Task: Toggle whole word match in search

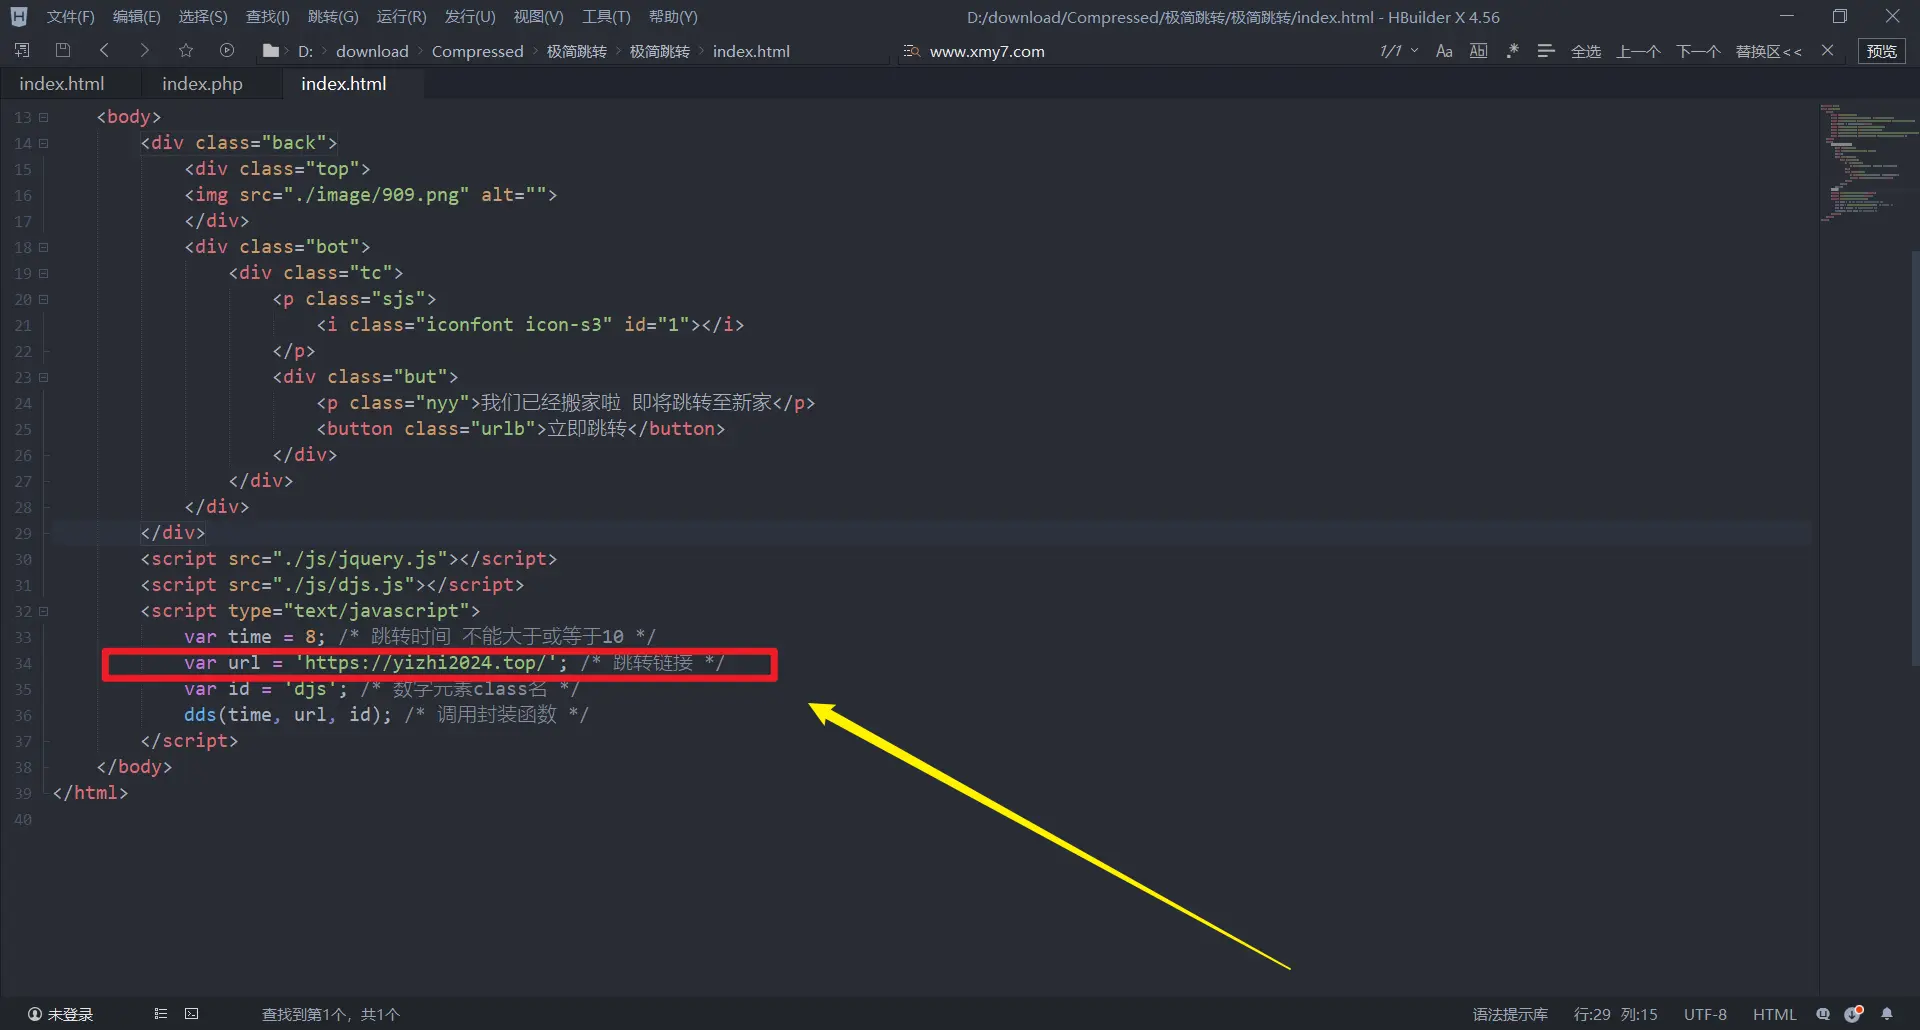Action: click(1478, 51)
